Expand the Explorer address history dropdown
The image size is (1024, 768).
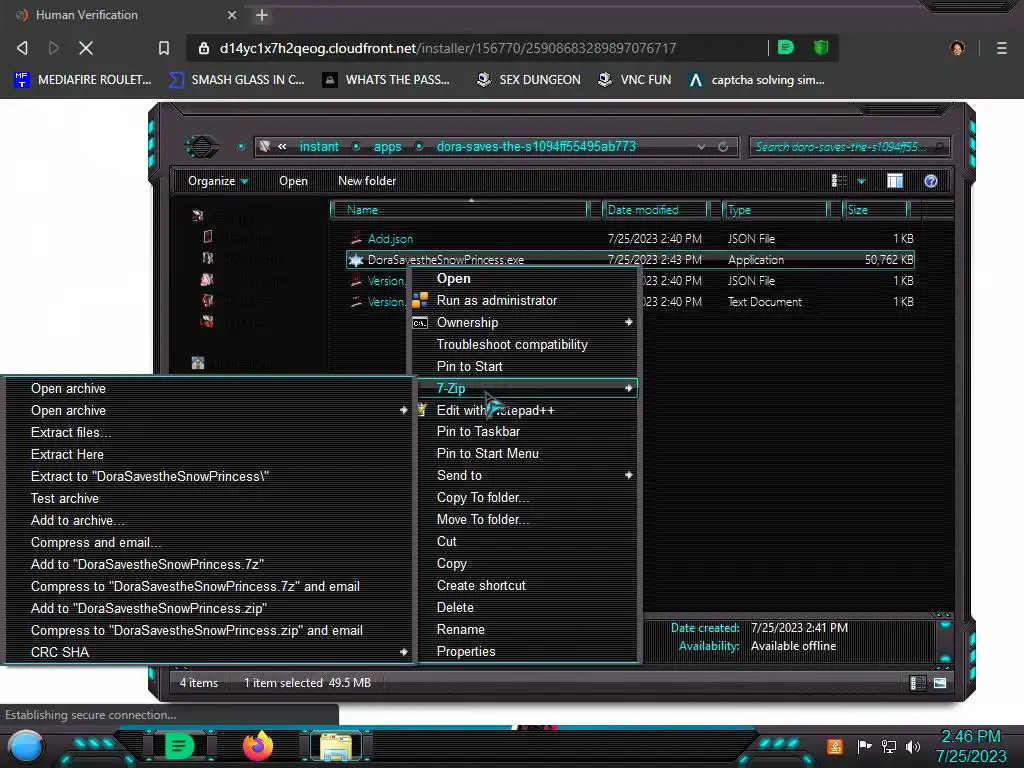point(701,147)
